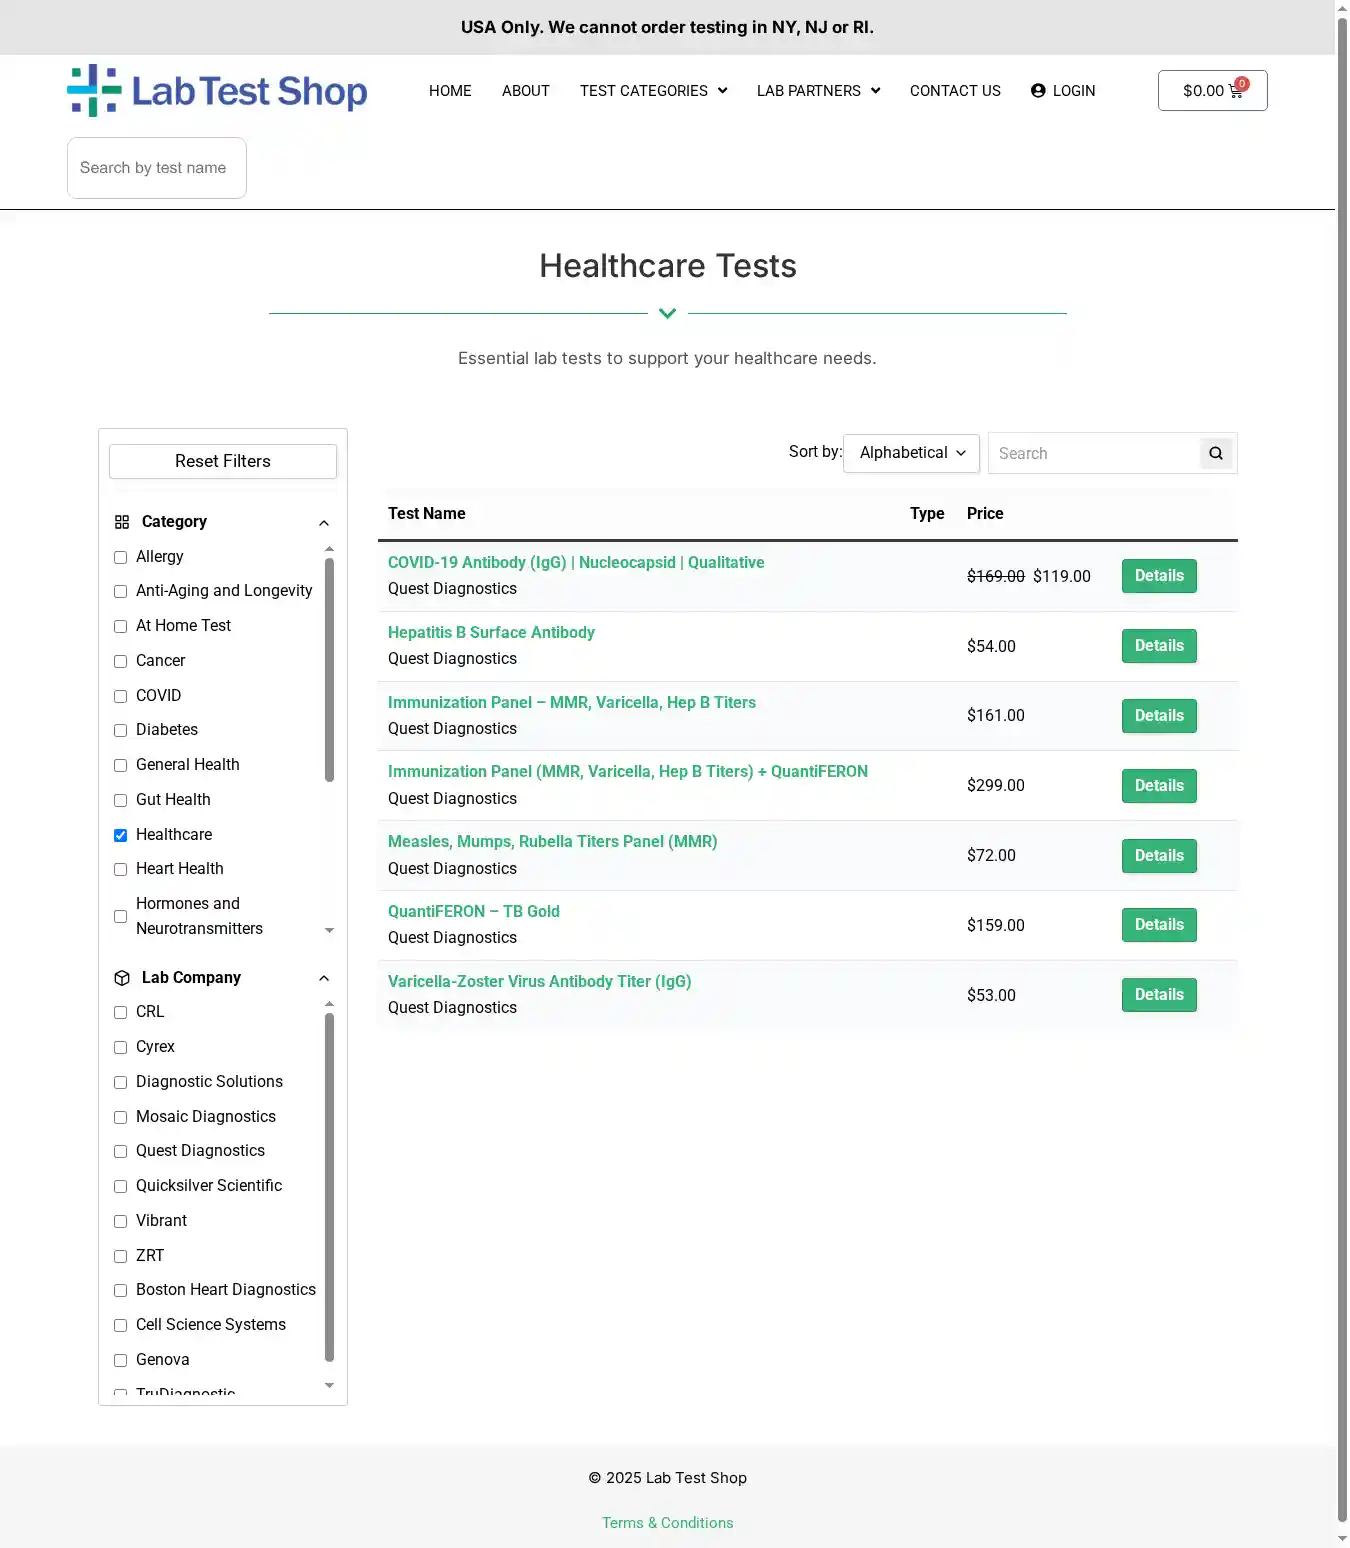Screen dimensions: 1350x1548
Task: Check the Quest Diagnostics lab checkbox
Action: [121, 1151]
